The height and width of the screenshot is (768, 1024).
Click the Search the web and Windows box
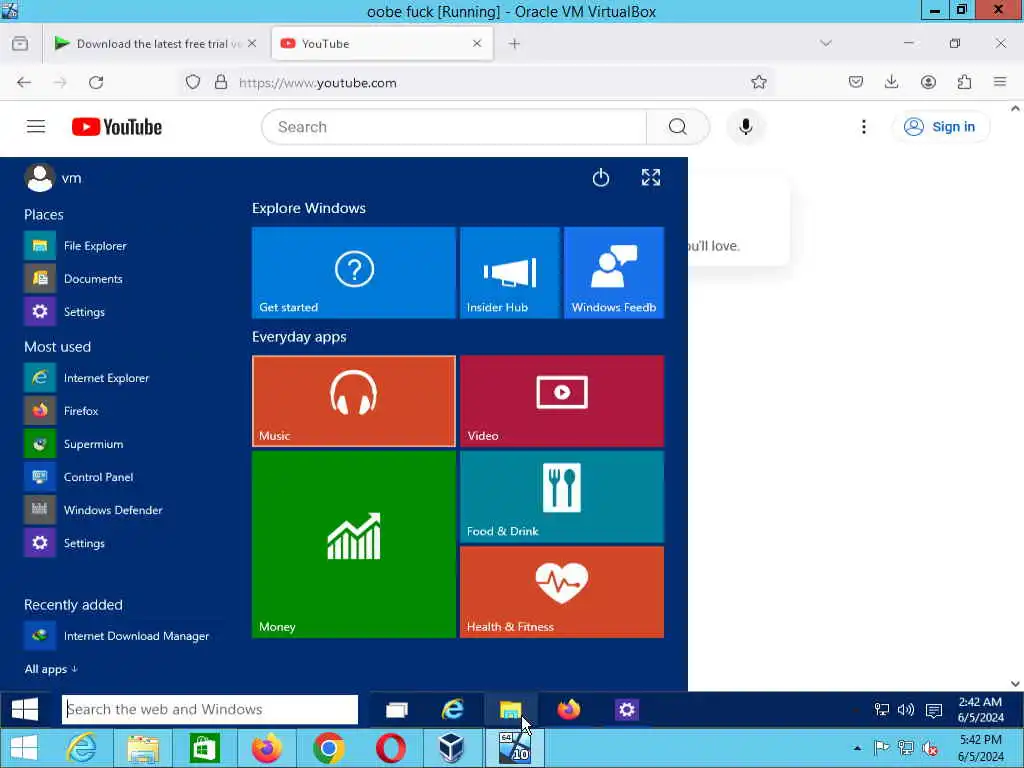point(210,709)
